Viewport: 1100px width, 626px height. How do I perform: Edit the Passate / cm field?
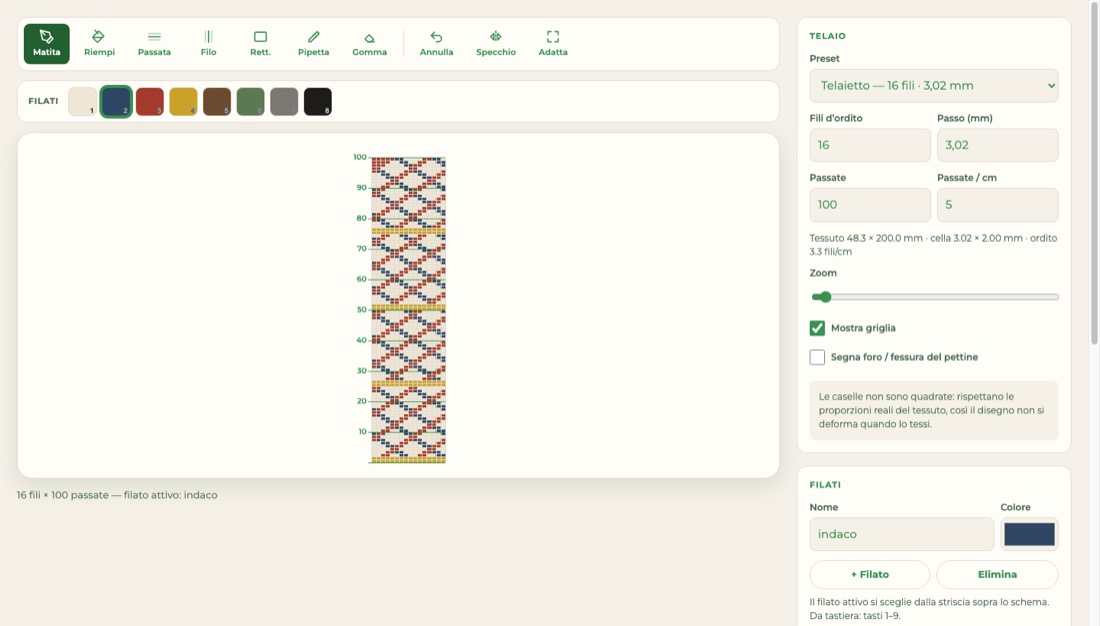[x=998, y=205]
